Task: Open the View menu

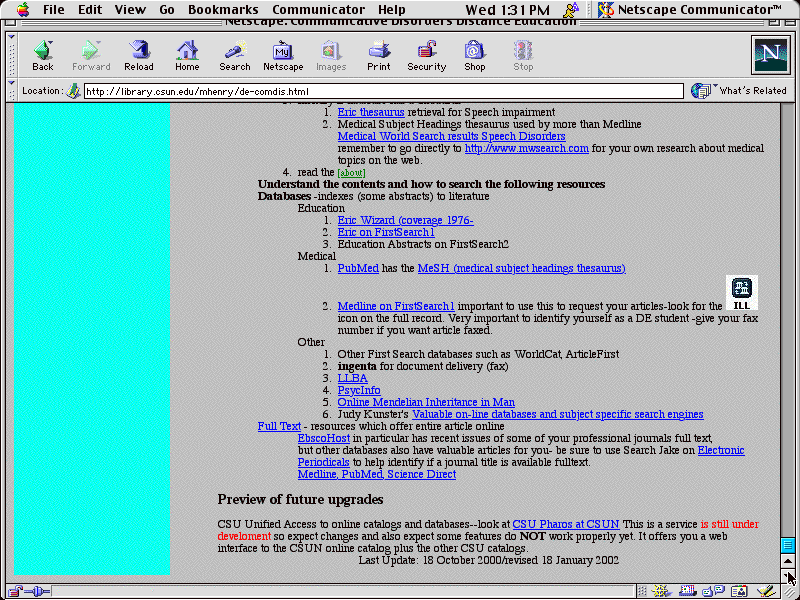Action: point(130,9)
